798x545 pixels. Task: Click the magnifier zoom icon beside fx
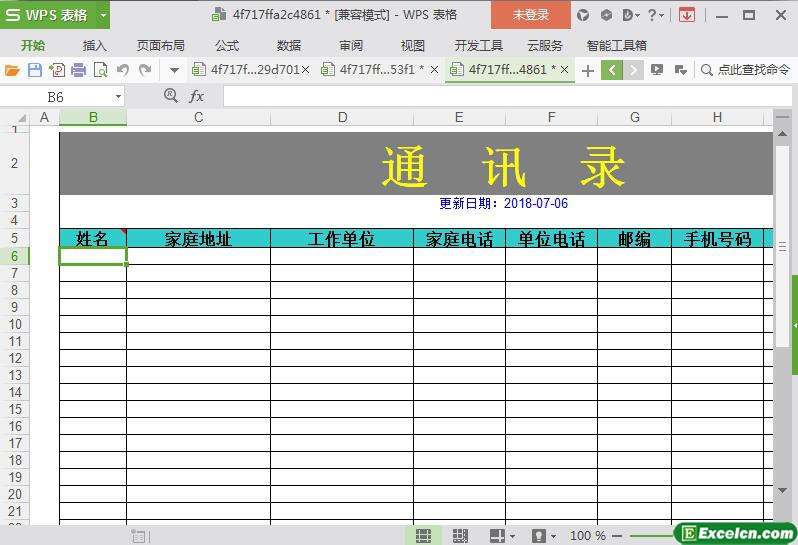click(171, 95)
